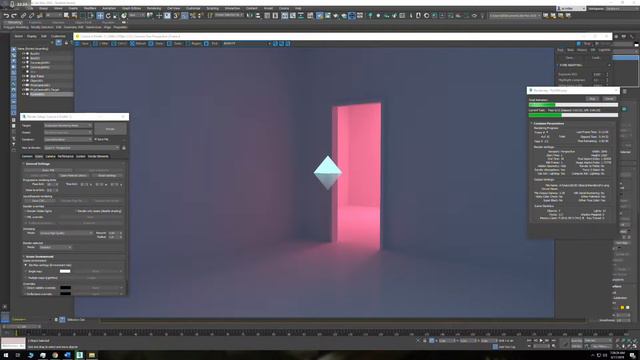Enable Reflections override checkbox
Image resolution: width=640 pixels, height=360 pixels.
click(25, 293)
